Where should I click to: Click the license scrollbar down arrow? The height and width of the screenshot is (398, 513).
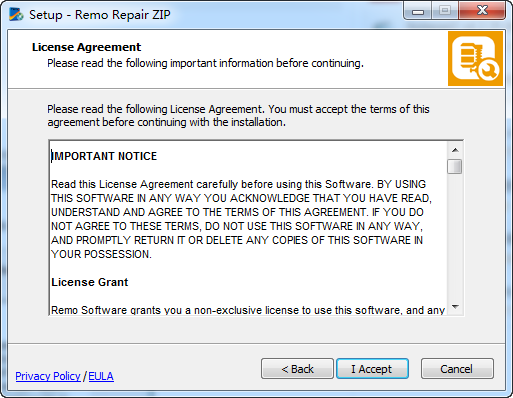coord(455,306)
